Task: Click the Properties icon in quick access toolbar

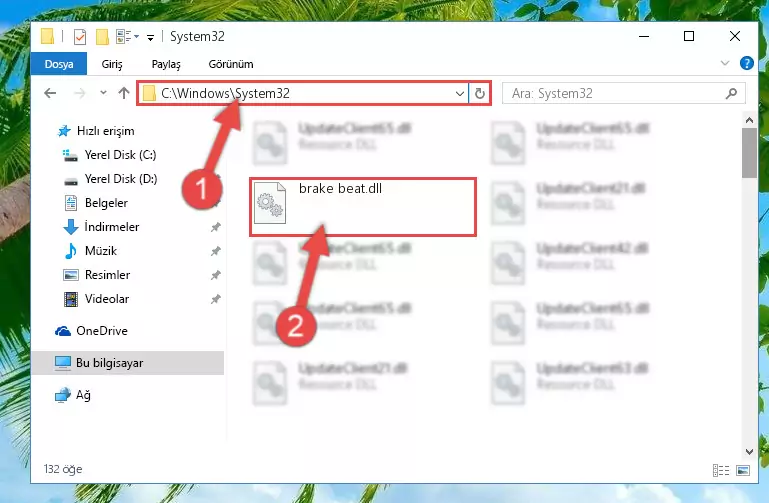Action: click(x=79, y=37)
